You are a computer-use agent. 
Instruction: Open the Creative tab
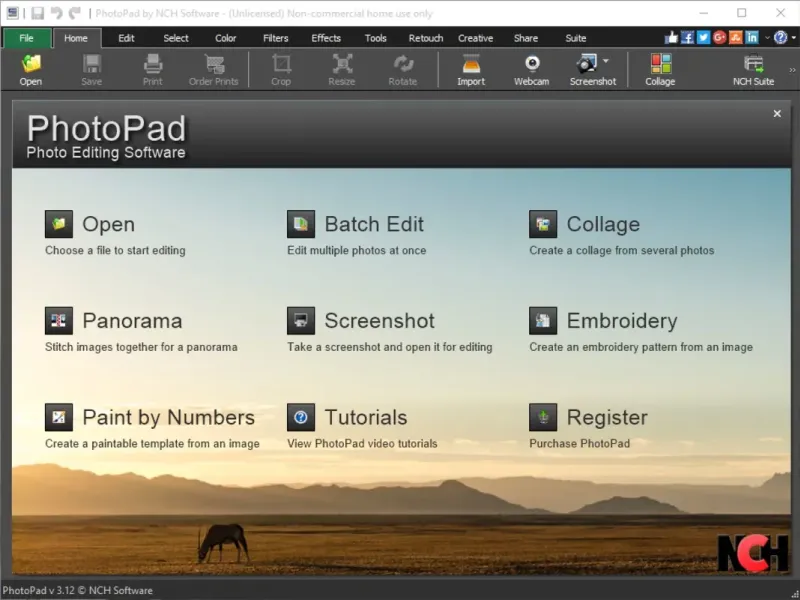tap(476, 38)
